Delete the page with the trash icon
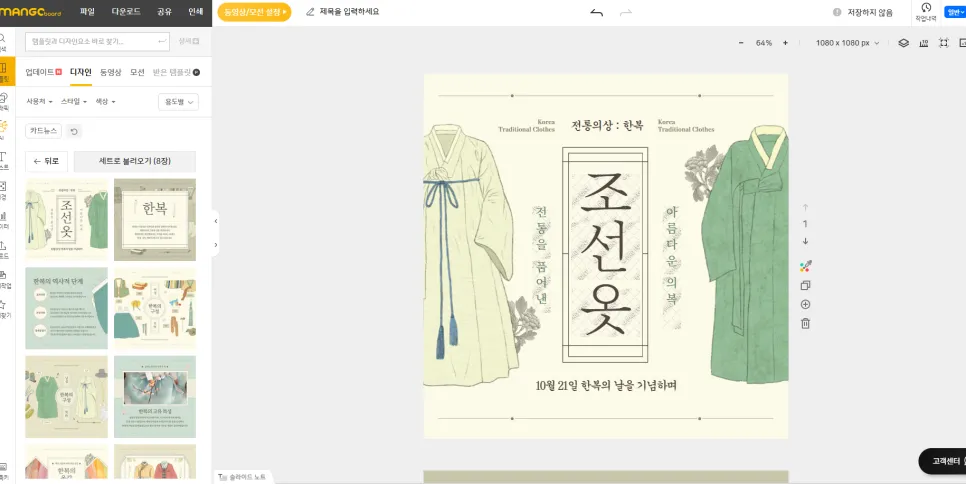 point(805,323)
